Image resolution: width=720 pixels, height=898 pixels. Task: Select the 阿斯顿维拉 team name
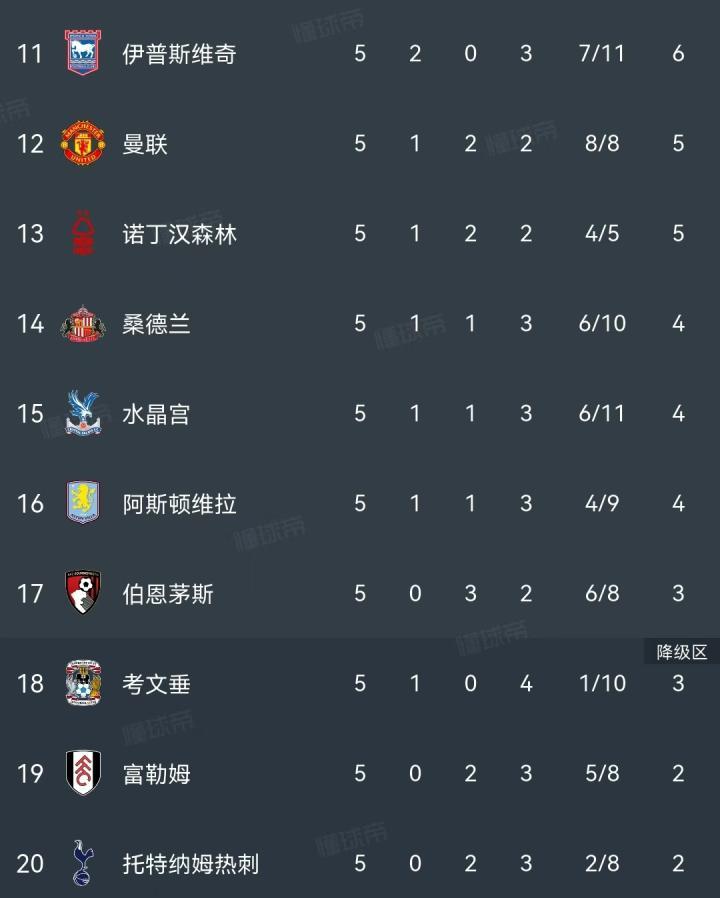179,504
